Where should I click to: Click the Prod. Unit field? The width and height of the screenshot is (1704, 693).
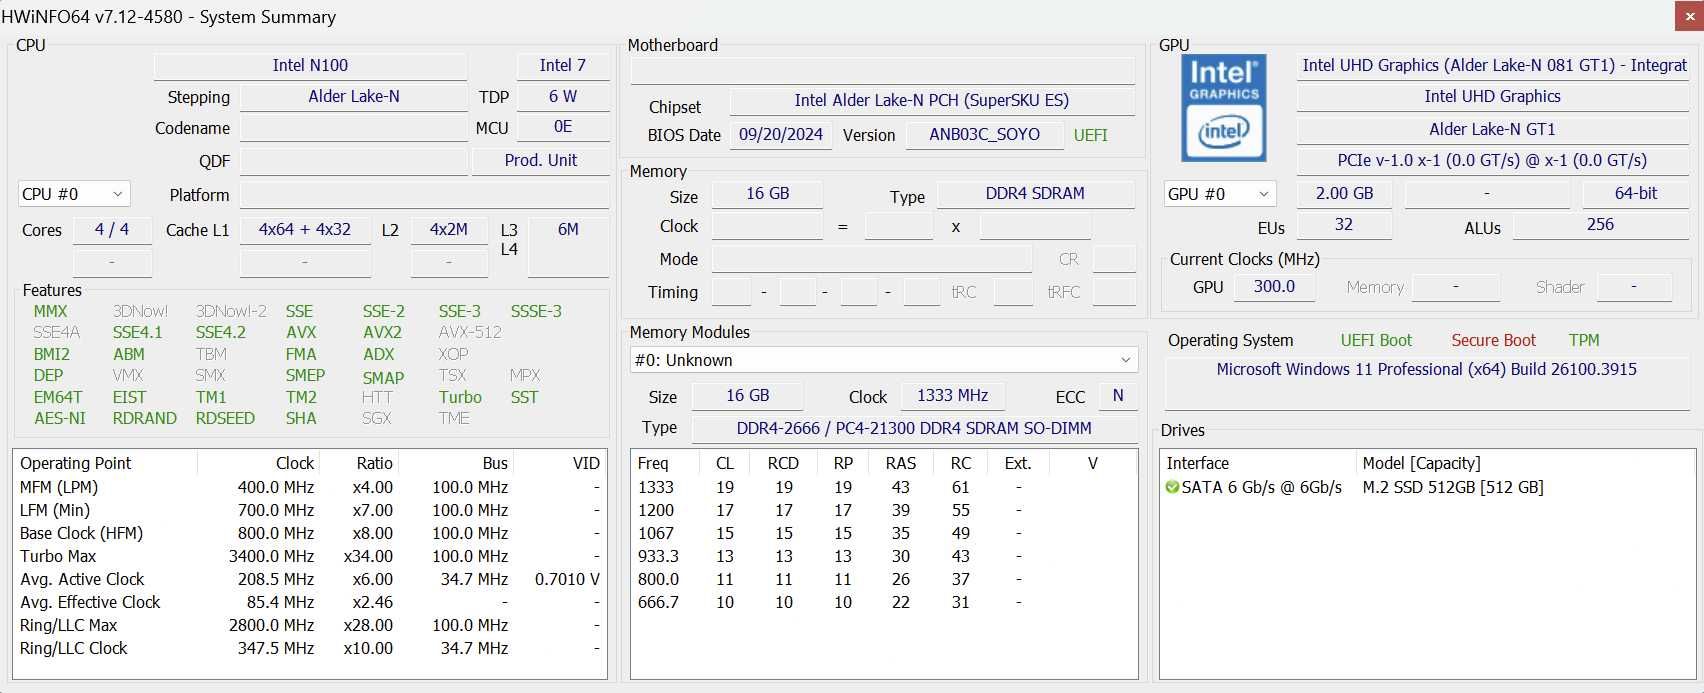tap(541, 160)
